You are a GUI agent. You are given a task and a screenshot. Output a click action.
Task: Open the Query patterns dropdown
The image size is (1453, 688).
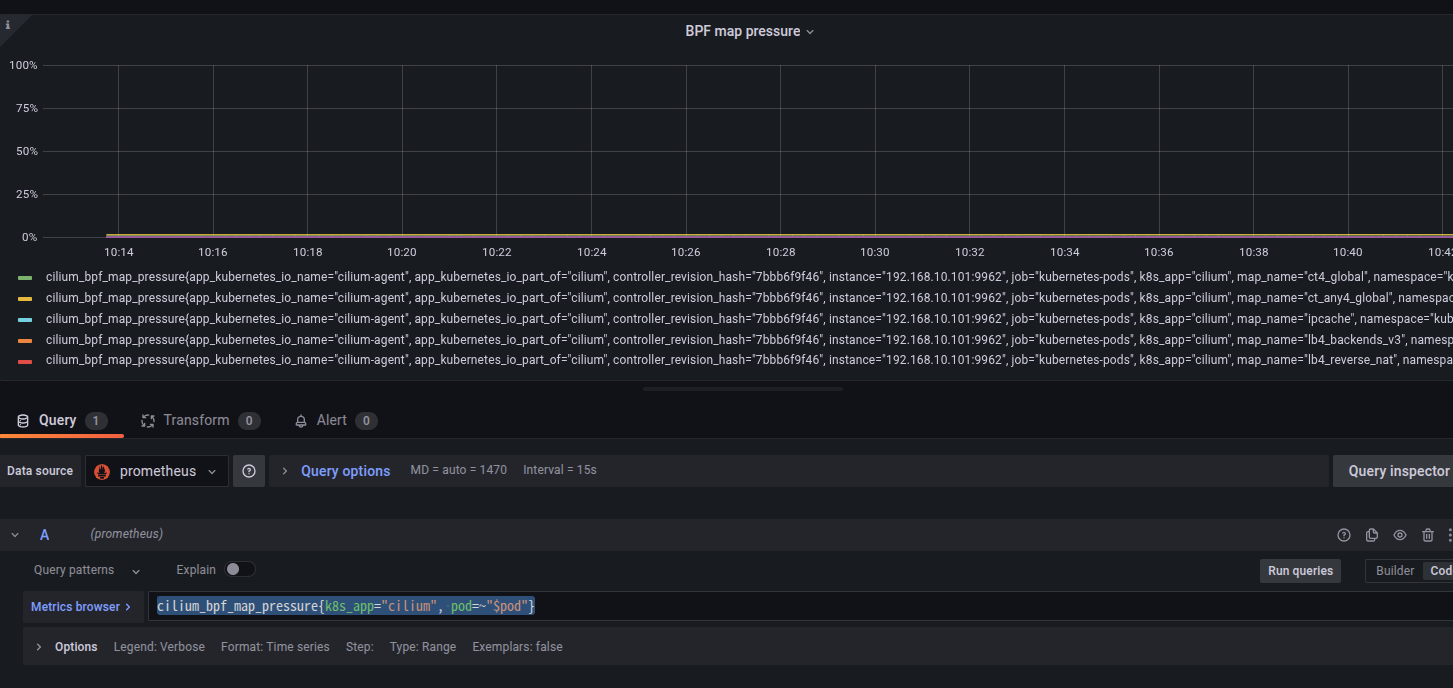87,570
